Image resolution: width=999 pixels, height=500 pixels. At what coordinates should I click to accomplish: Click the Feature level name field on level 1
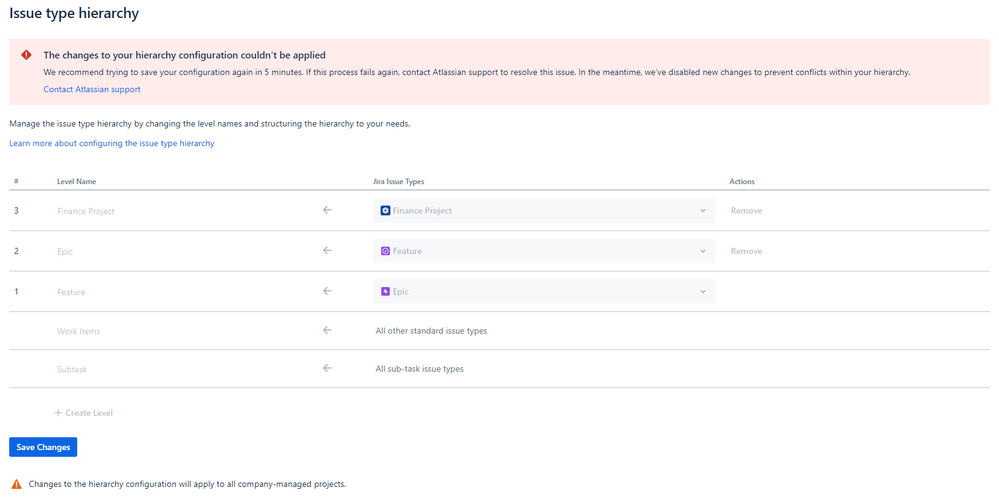[71, 292]
